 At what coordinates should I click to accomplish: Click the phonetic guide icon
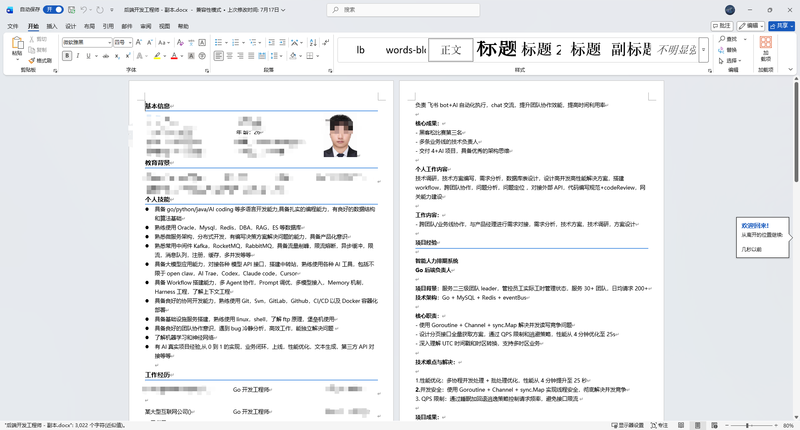(x=191, y=42)
